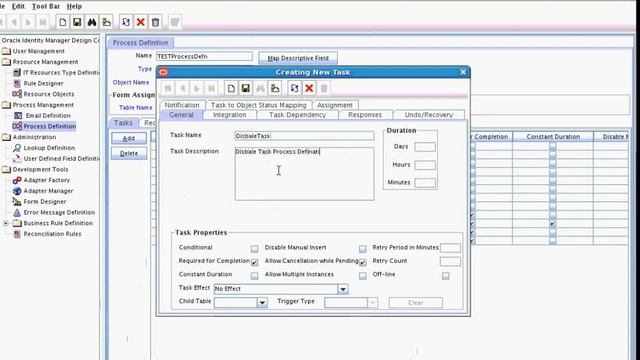Toggle Conditional checkbox
The height and width of the screenshot is (360, 640).
point(254,249)
